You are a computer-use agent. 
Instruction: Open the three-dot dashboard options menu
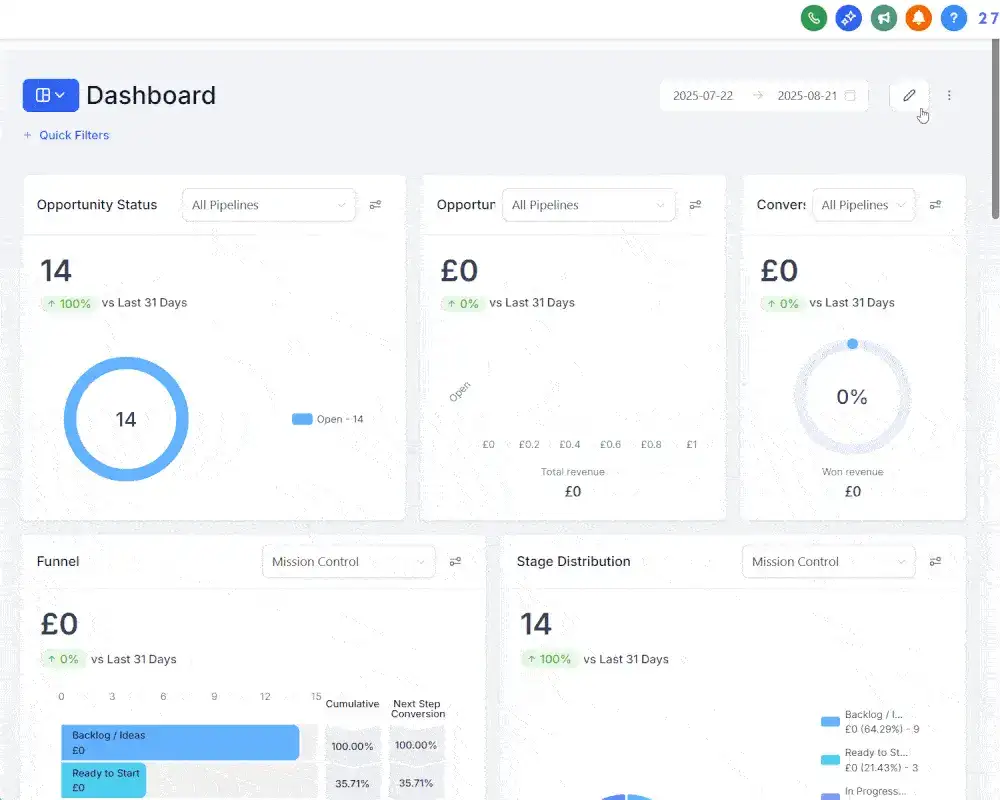click(949, 95)
